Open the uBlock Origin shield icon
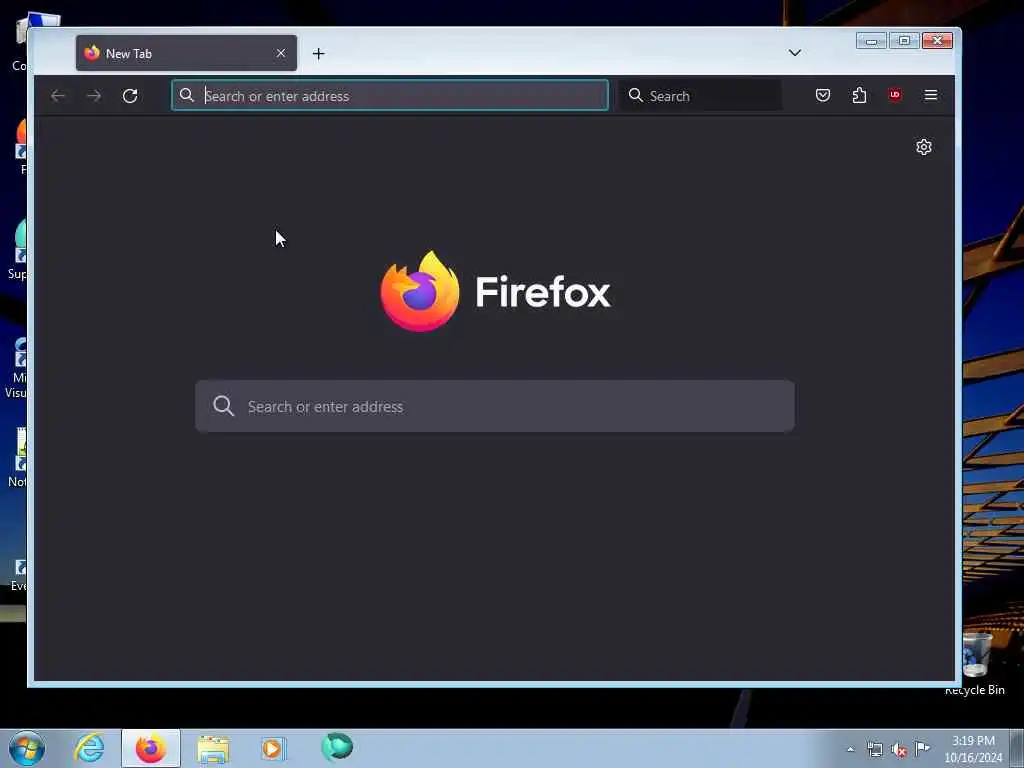The height and width of the screenshot is (768, 1024). 895,95
